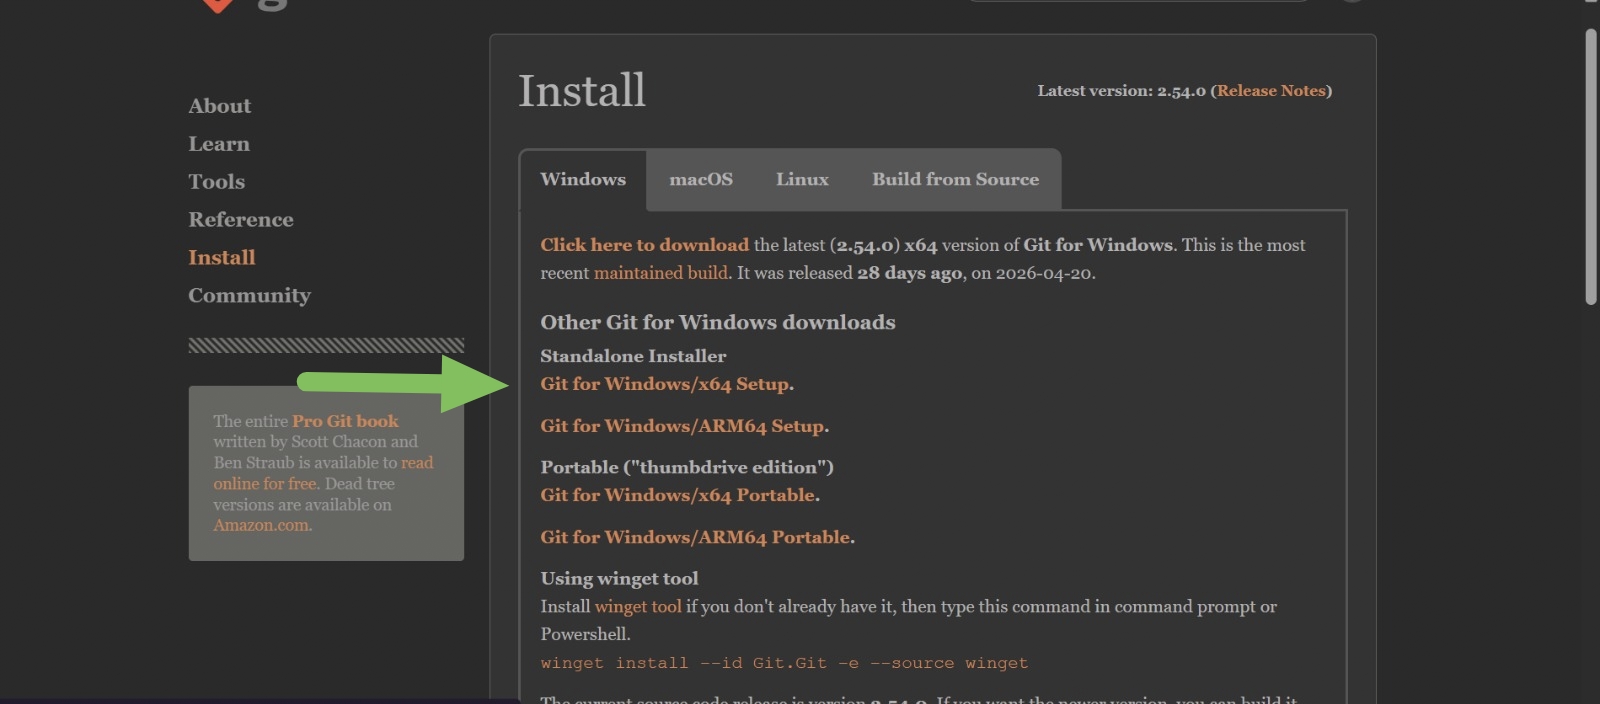
Task: Navigate to the Reference page
Action: click(x=241, y=220)
